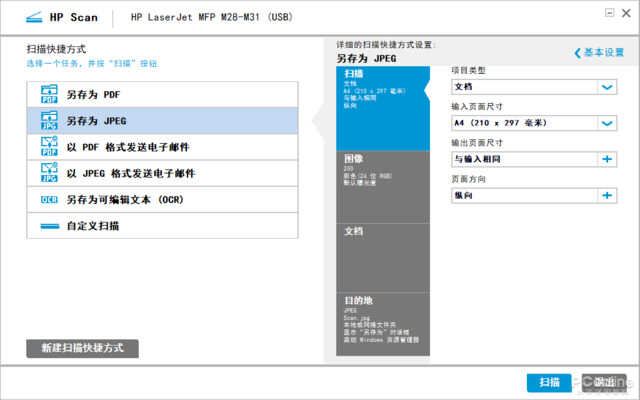The image size is (640, 400).
Task: Select the 另存为 PDF shortcut
Action: [x=162, y=95]
